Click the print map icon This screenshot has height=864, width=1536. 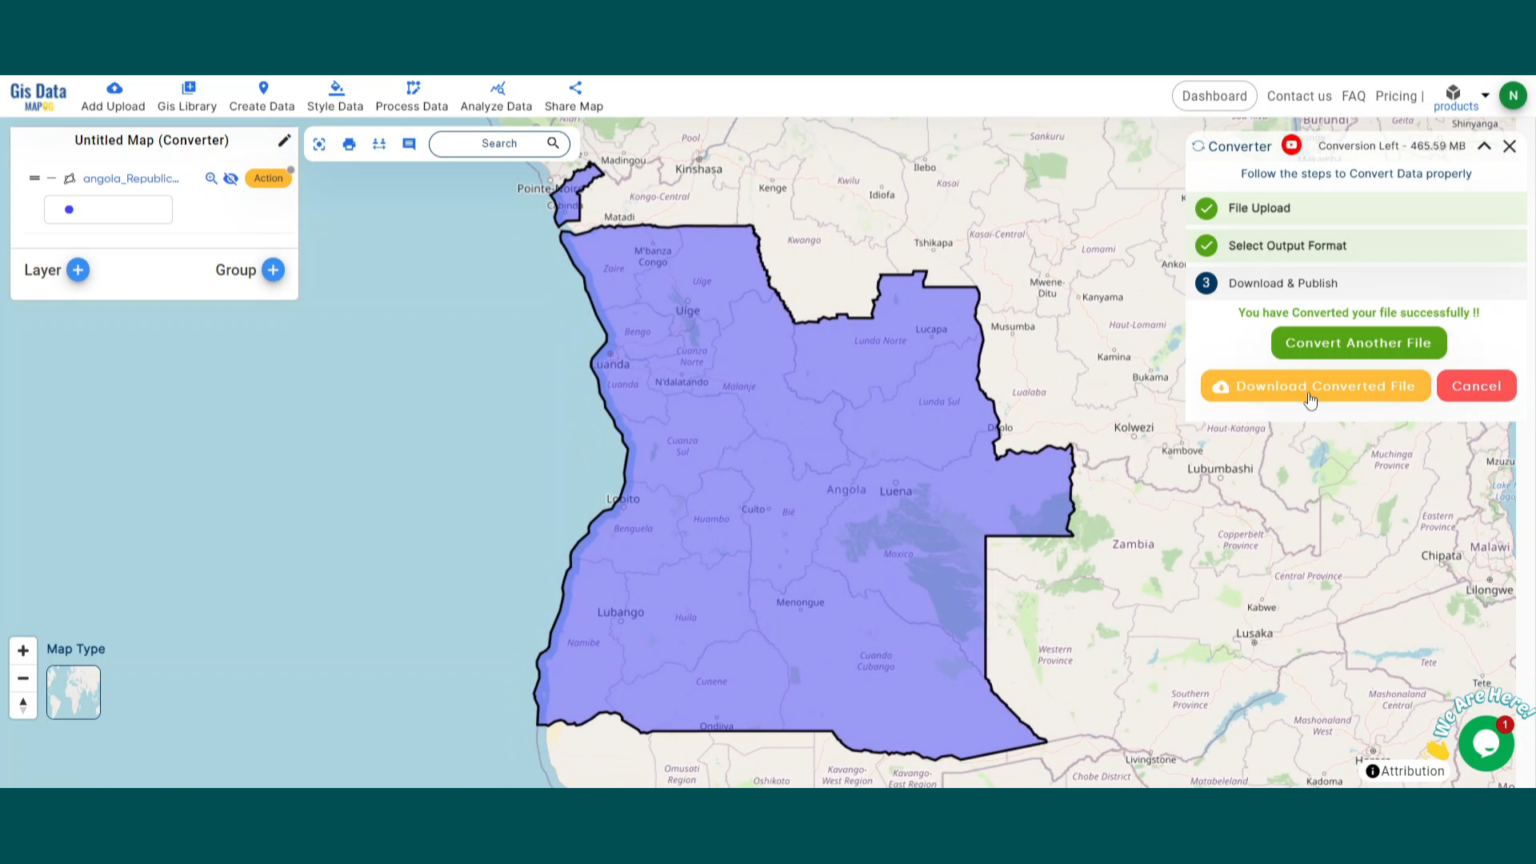(x=349, y=143)
